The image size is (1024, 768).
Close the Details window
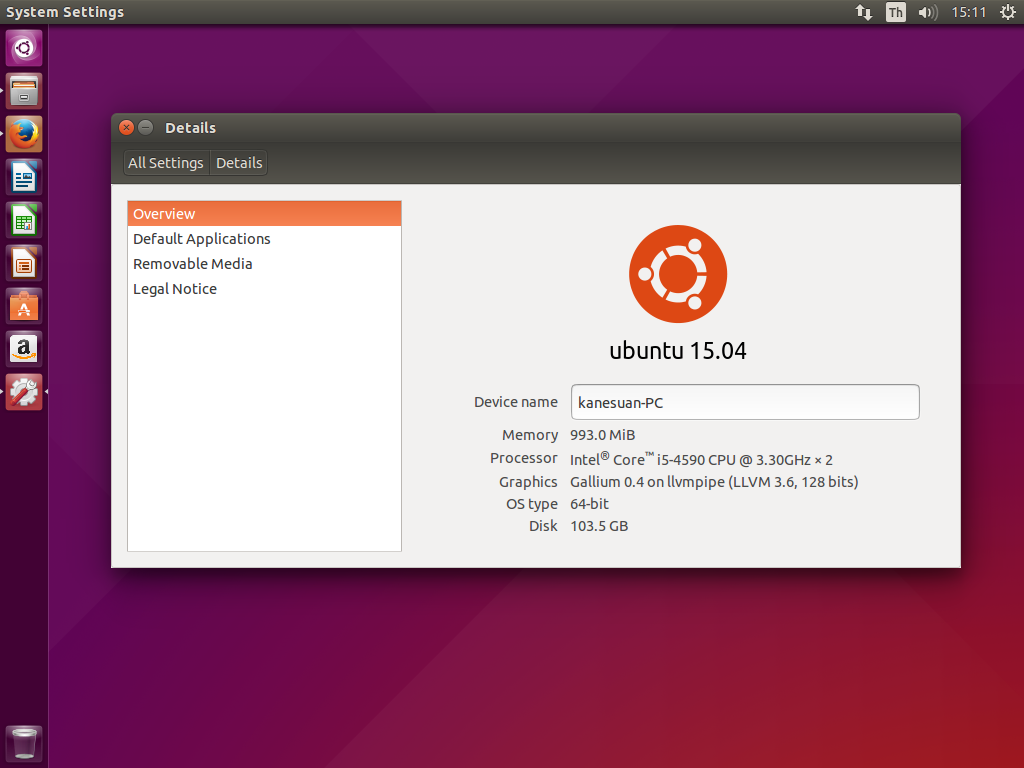(x=127, y=127)
